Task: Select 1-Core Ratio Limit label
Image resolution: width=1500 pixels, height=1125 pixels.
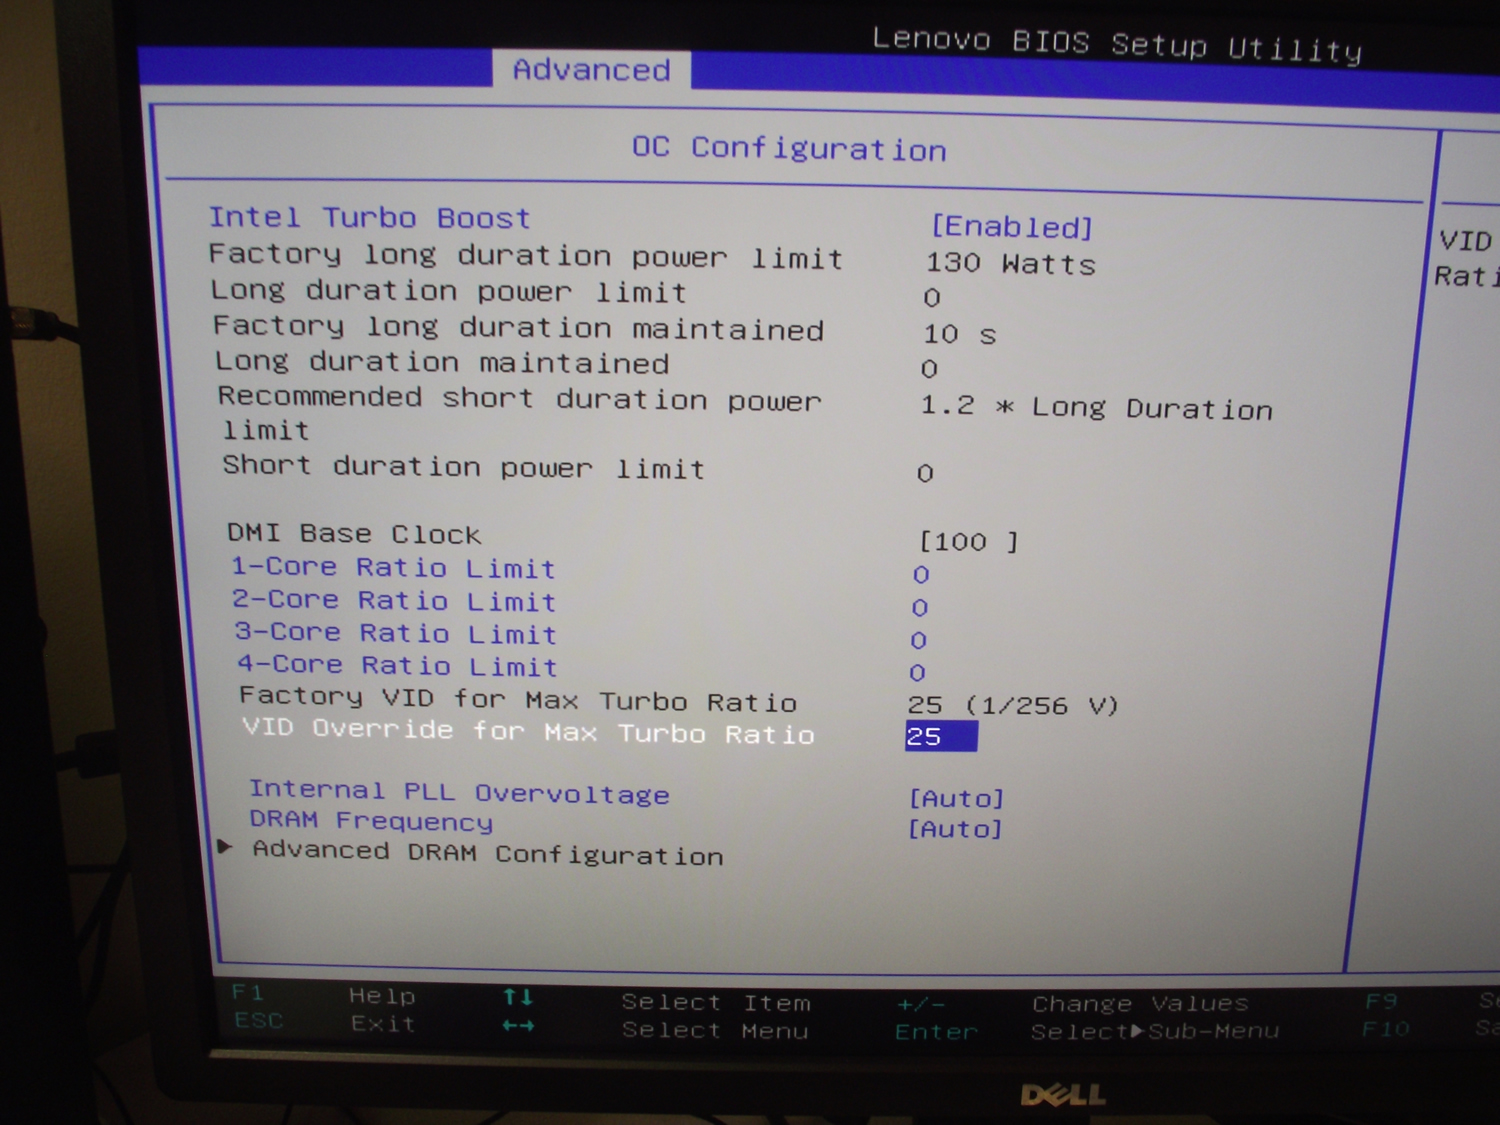Action: click(393, 567)
